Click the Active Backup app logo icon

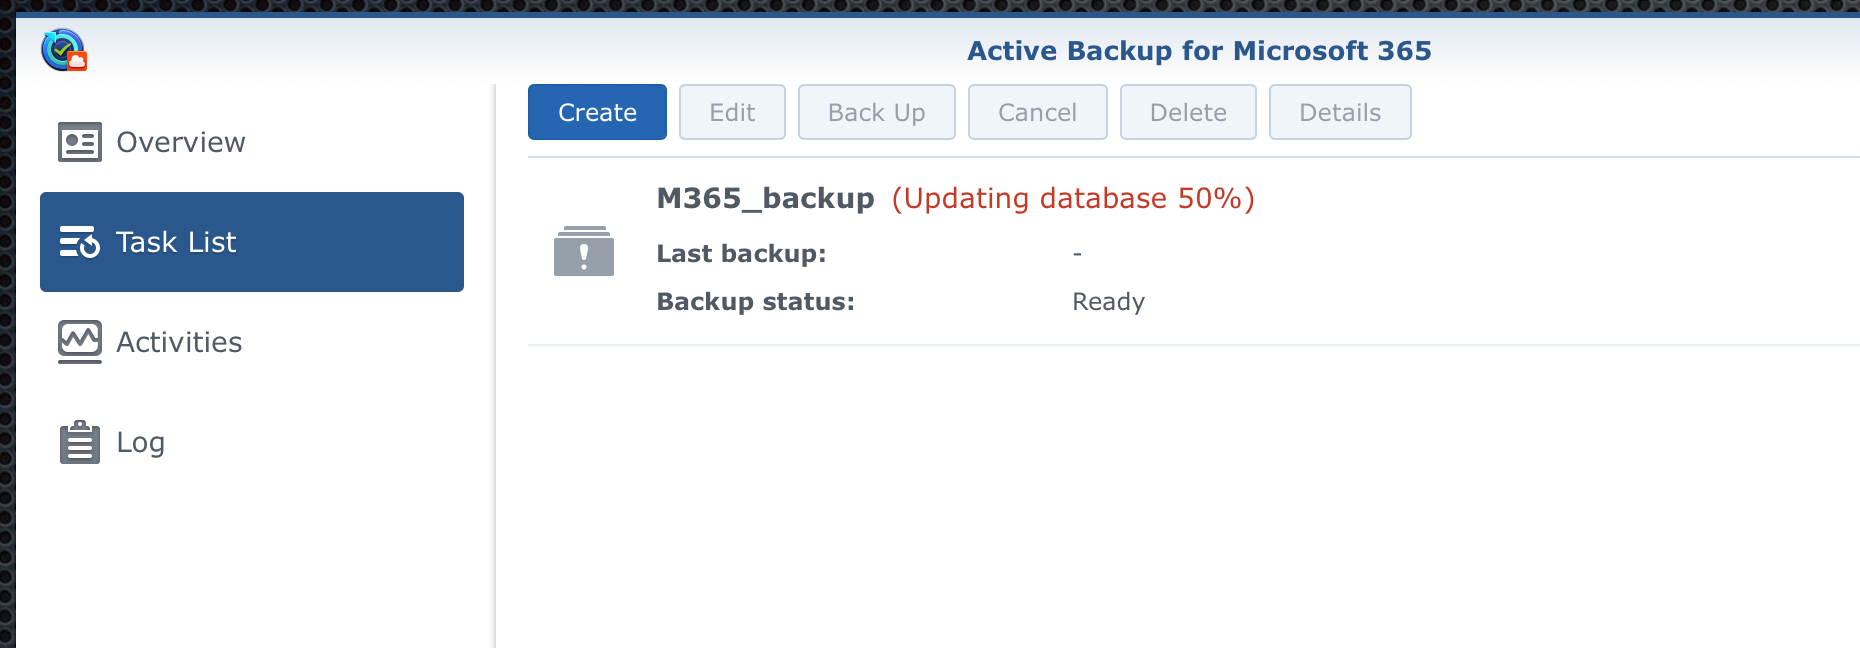click(x=64, y=50)
